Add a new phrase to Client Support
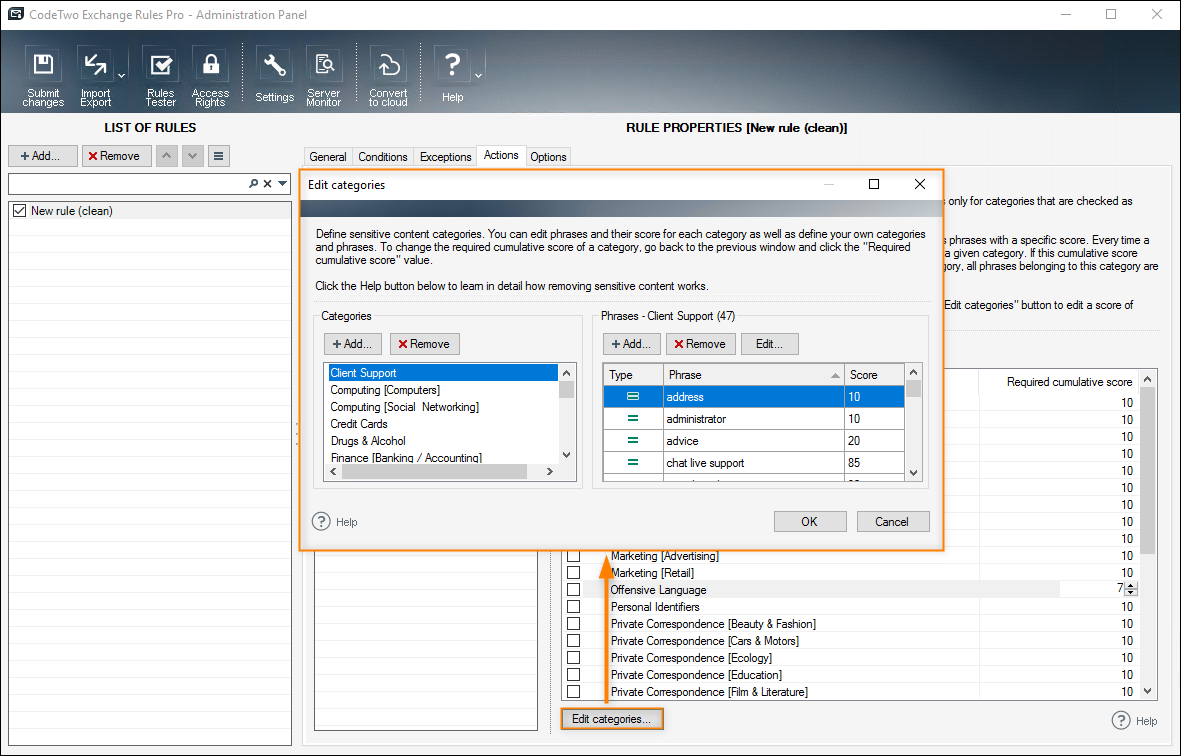This screenshot has width=1181, height=756. (x=632, y=344)
